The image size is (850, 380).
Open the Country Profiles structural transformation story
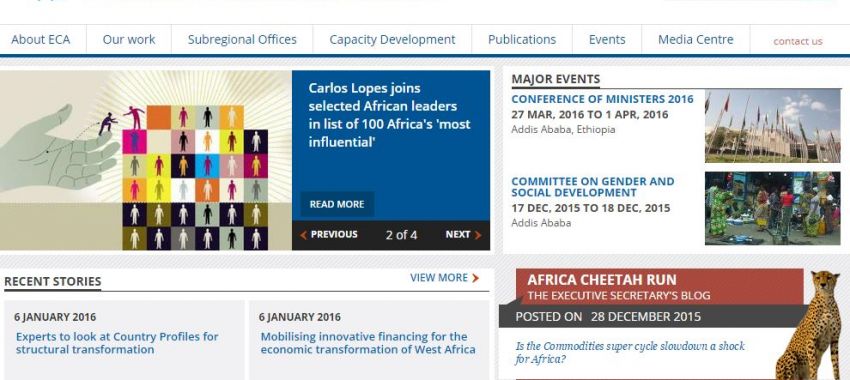[117, 343]
